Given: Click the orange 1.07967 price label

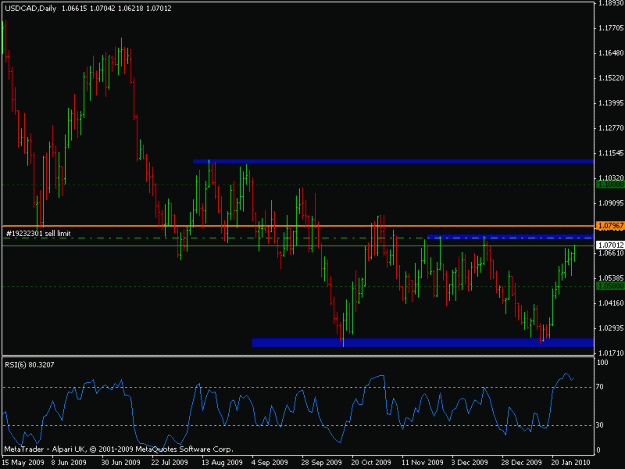Looking at the screenshot, I should [x=610, y=226].
